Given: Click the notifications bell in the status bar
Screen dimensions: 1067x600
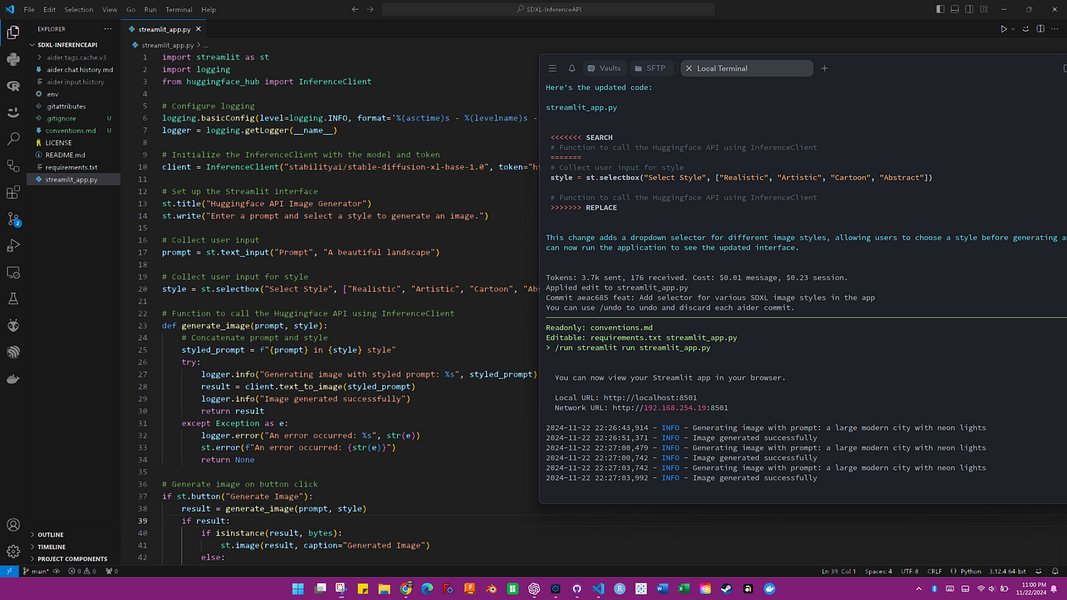Looking at the screenshot, I should point(1054,571).
